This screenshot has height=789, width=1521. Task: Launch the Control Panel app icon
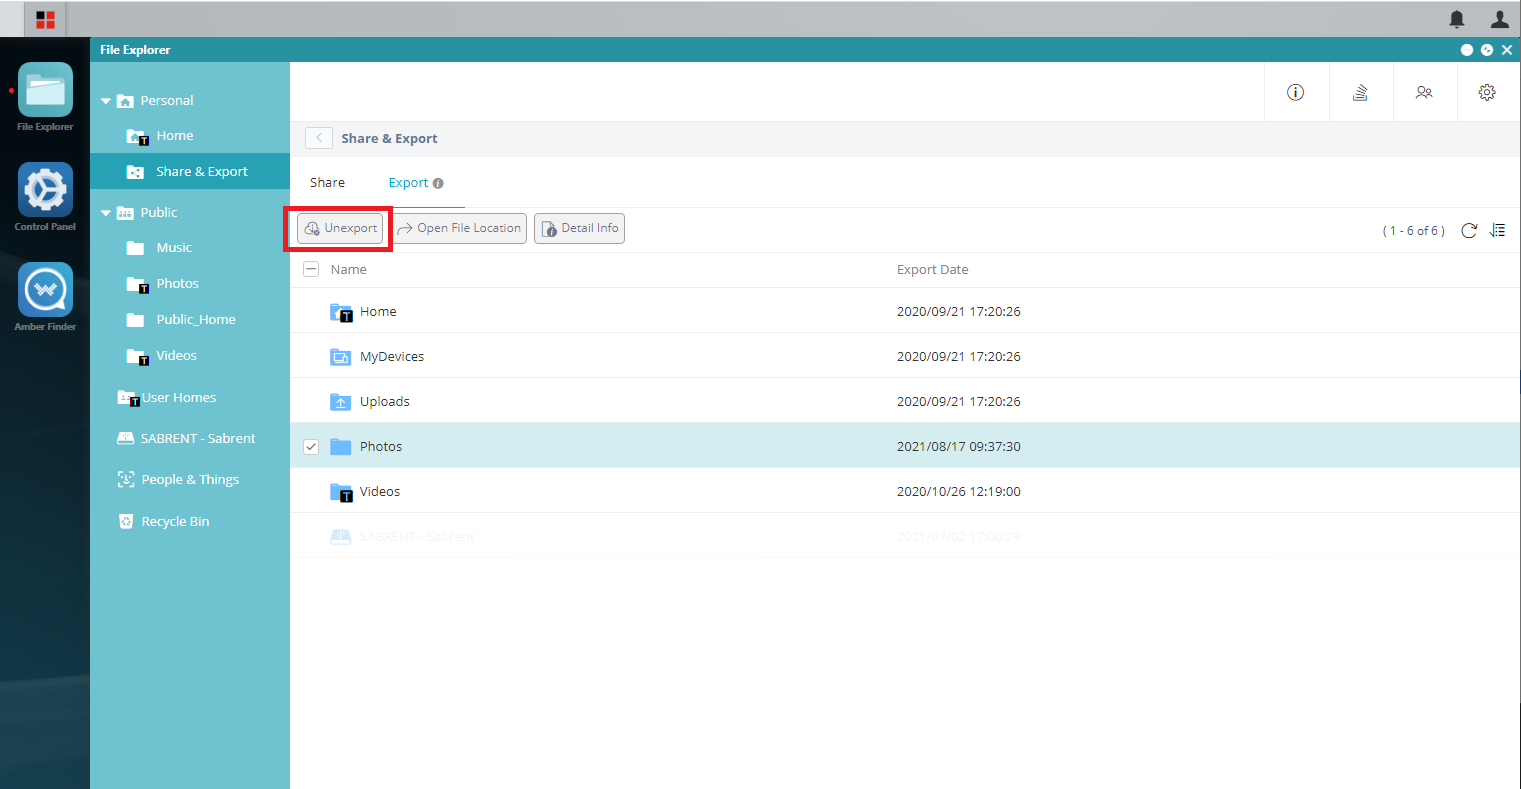(x=45, y=190)
